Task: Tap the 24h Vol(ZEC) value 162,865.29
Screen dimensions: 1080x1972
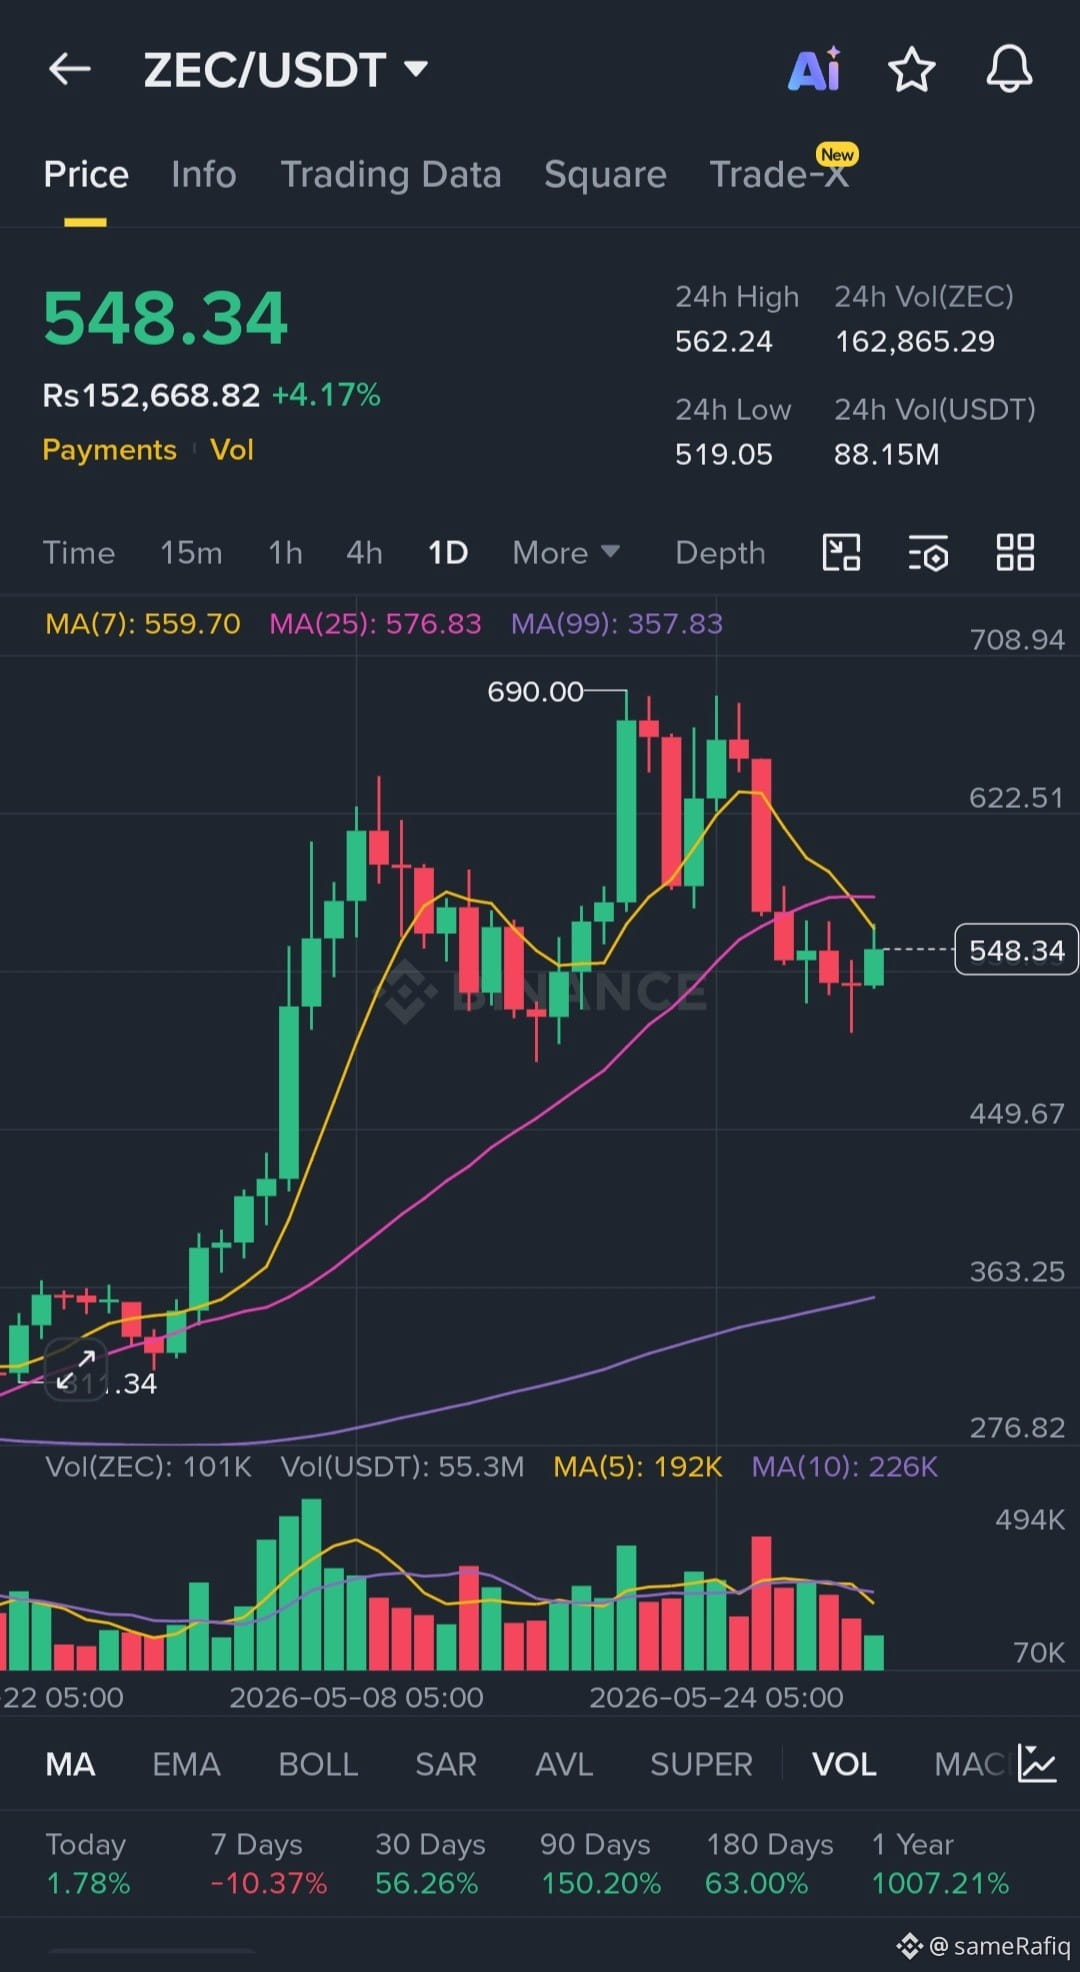Action: tap(915, 342)
